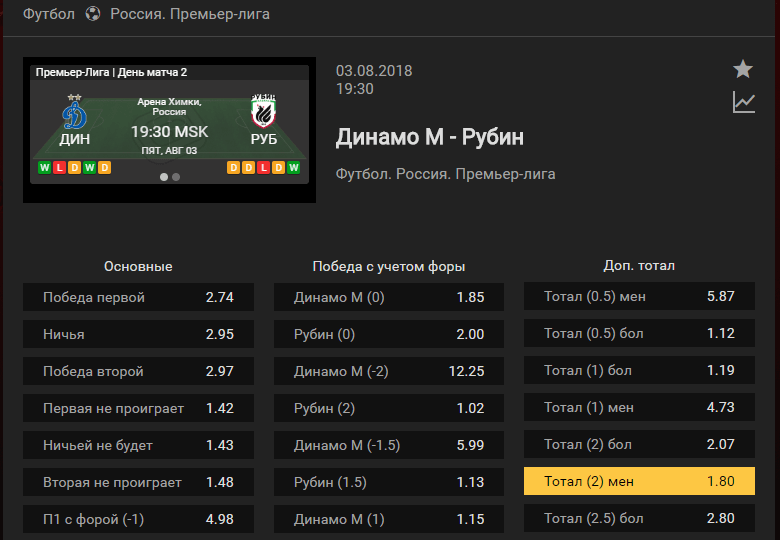Click the ДИН team abbreviation
780x540 pixels.
[x=75, y=139]
